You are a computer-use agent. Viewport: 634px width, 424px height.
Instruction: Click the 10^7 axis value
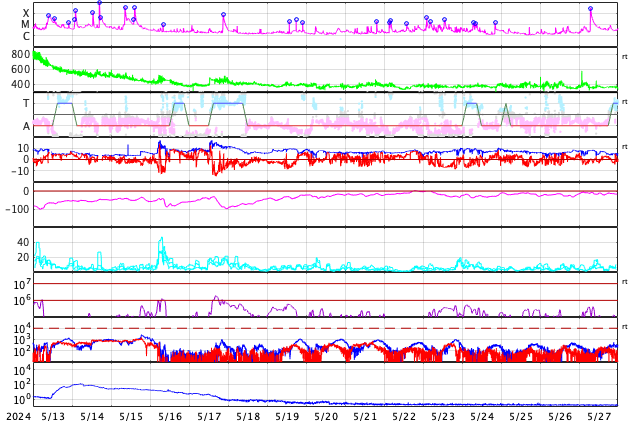[22, 284]
